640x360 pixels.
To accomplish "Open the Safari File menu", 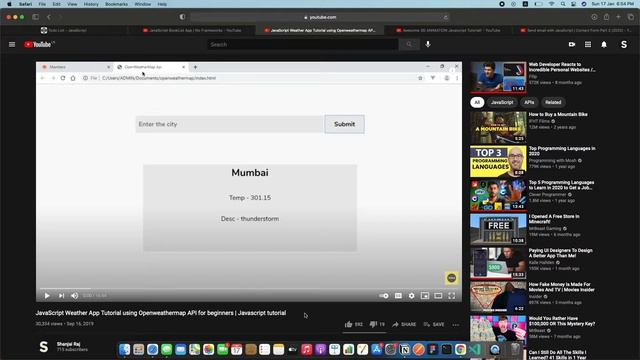I will coord(42,4).
